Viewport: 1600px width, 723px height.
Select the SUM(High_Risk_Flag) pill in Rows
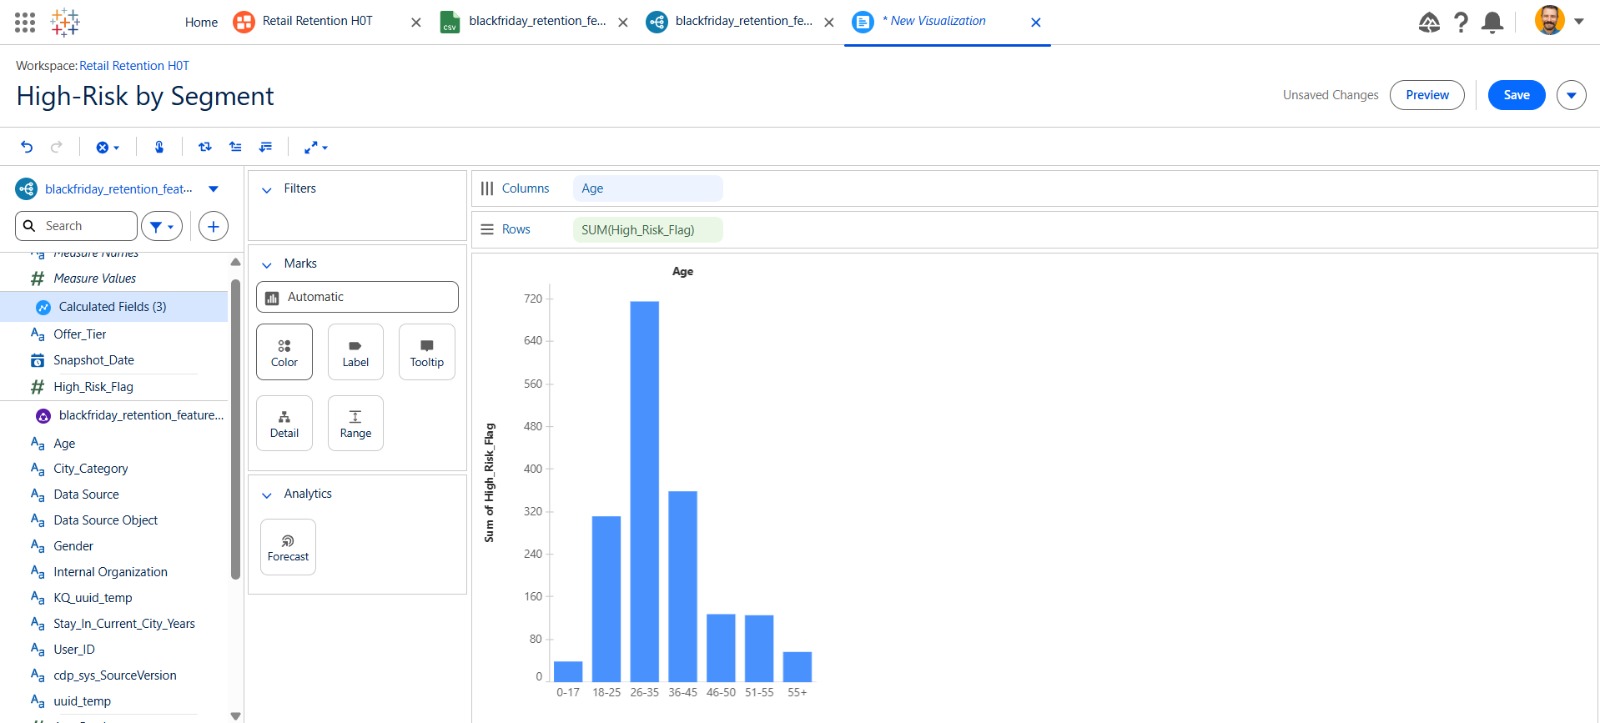click(647, 230)
